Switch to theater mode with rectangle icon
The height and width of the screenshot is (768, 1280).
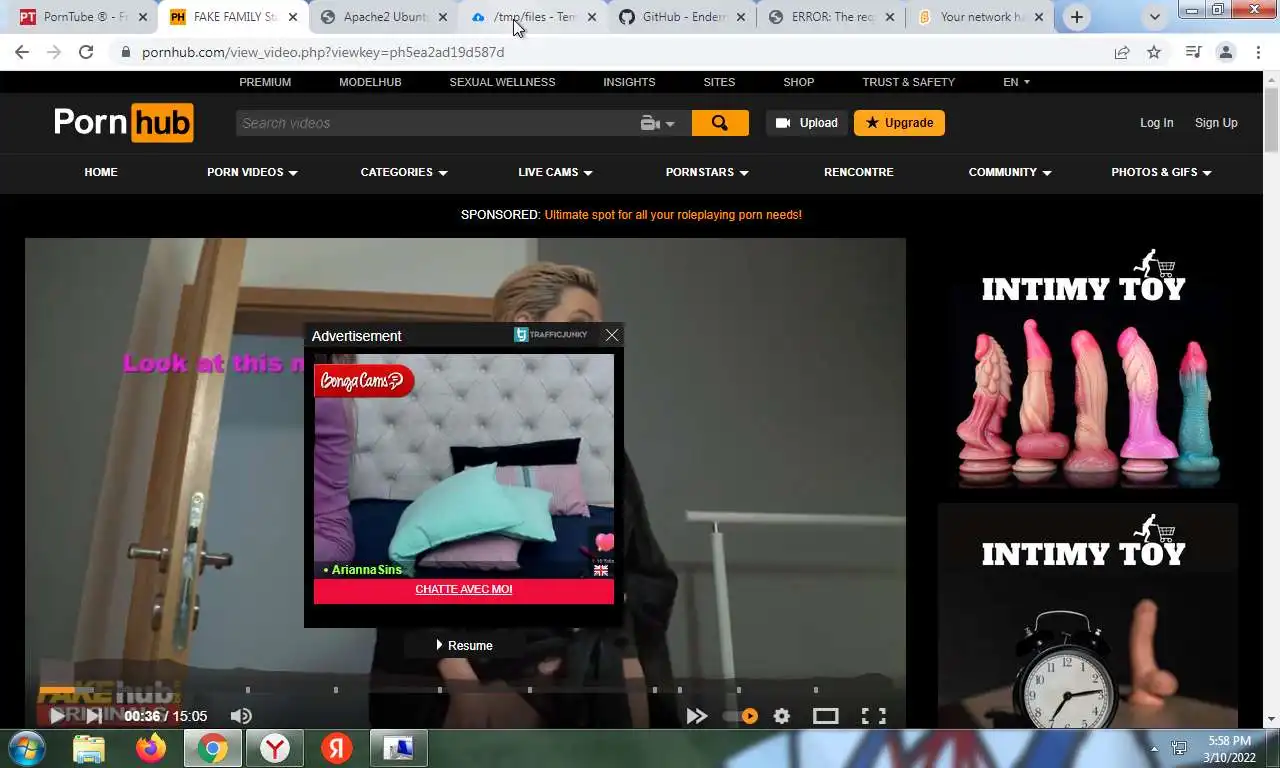pos(825,716)
